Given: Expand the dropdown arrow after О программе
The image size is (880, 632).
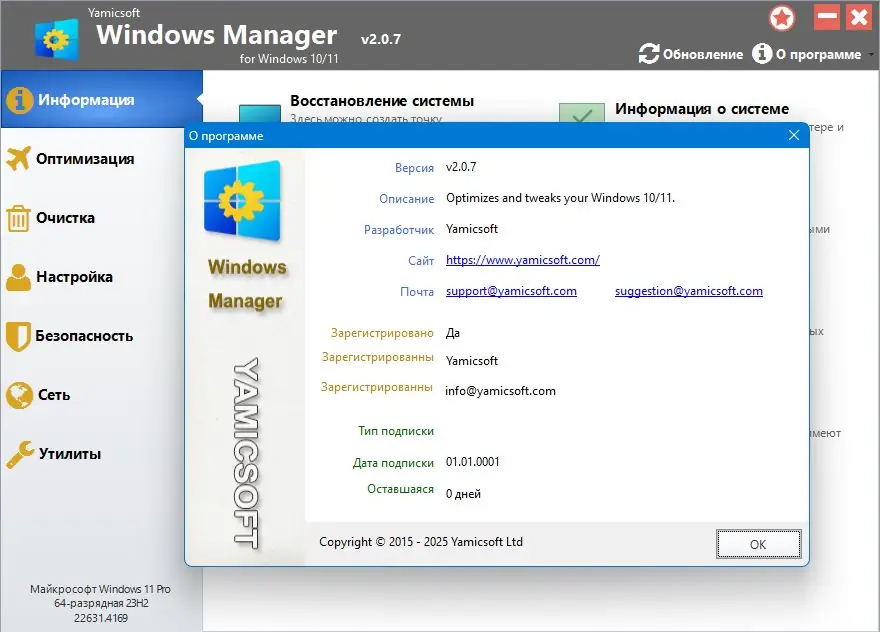Looking at the screenshot, I should (x=871, y=54).
